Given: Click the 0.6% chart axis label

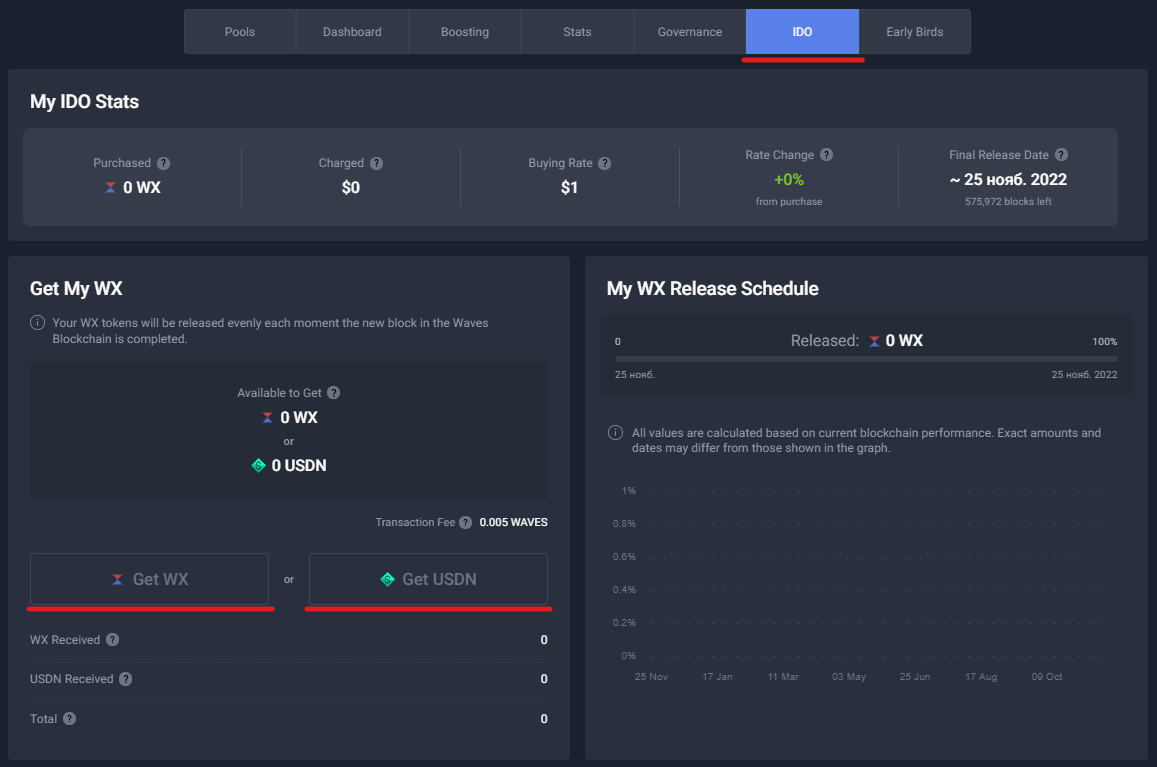Looking at the screenshot, I should coord(624,557).
